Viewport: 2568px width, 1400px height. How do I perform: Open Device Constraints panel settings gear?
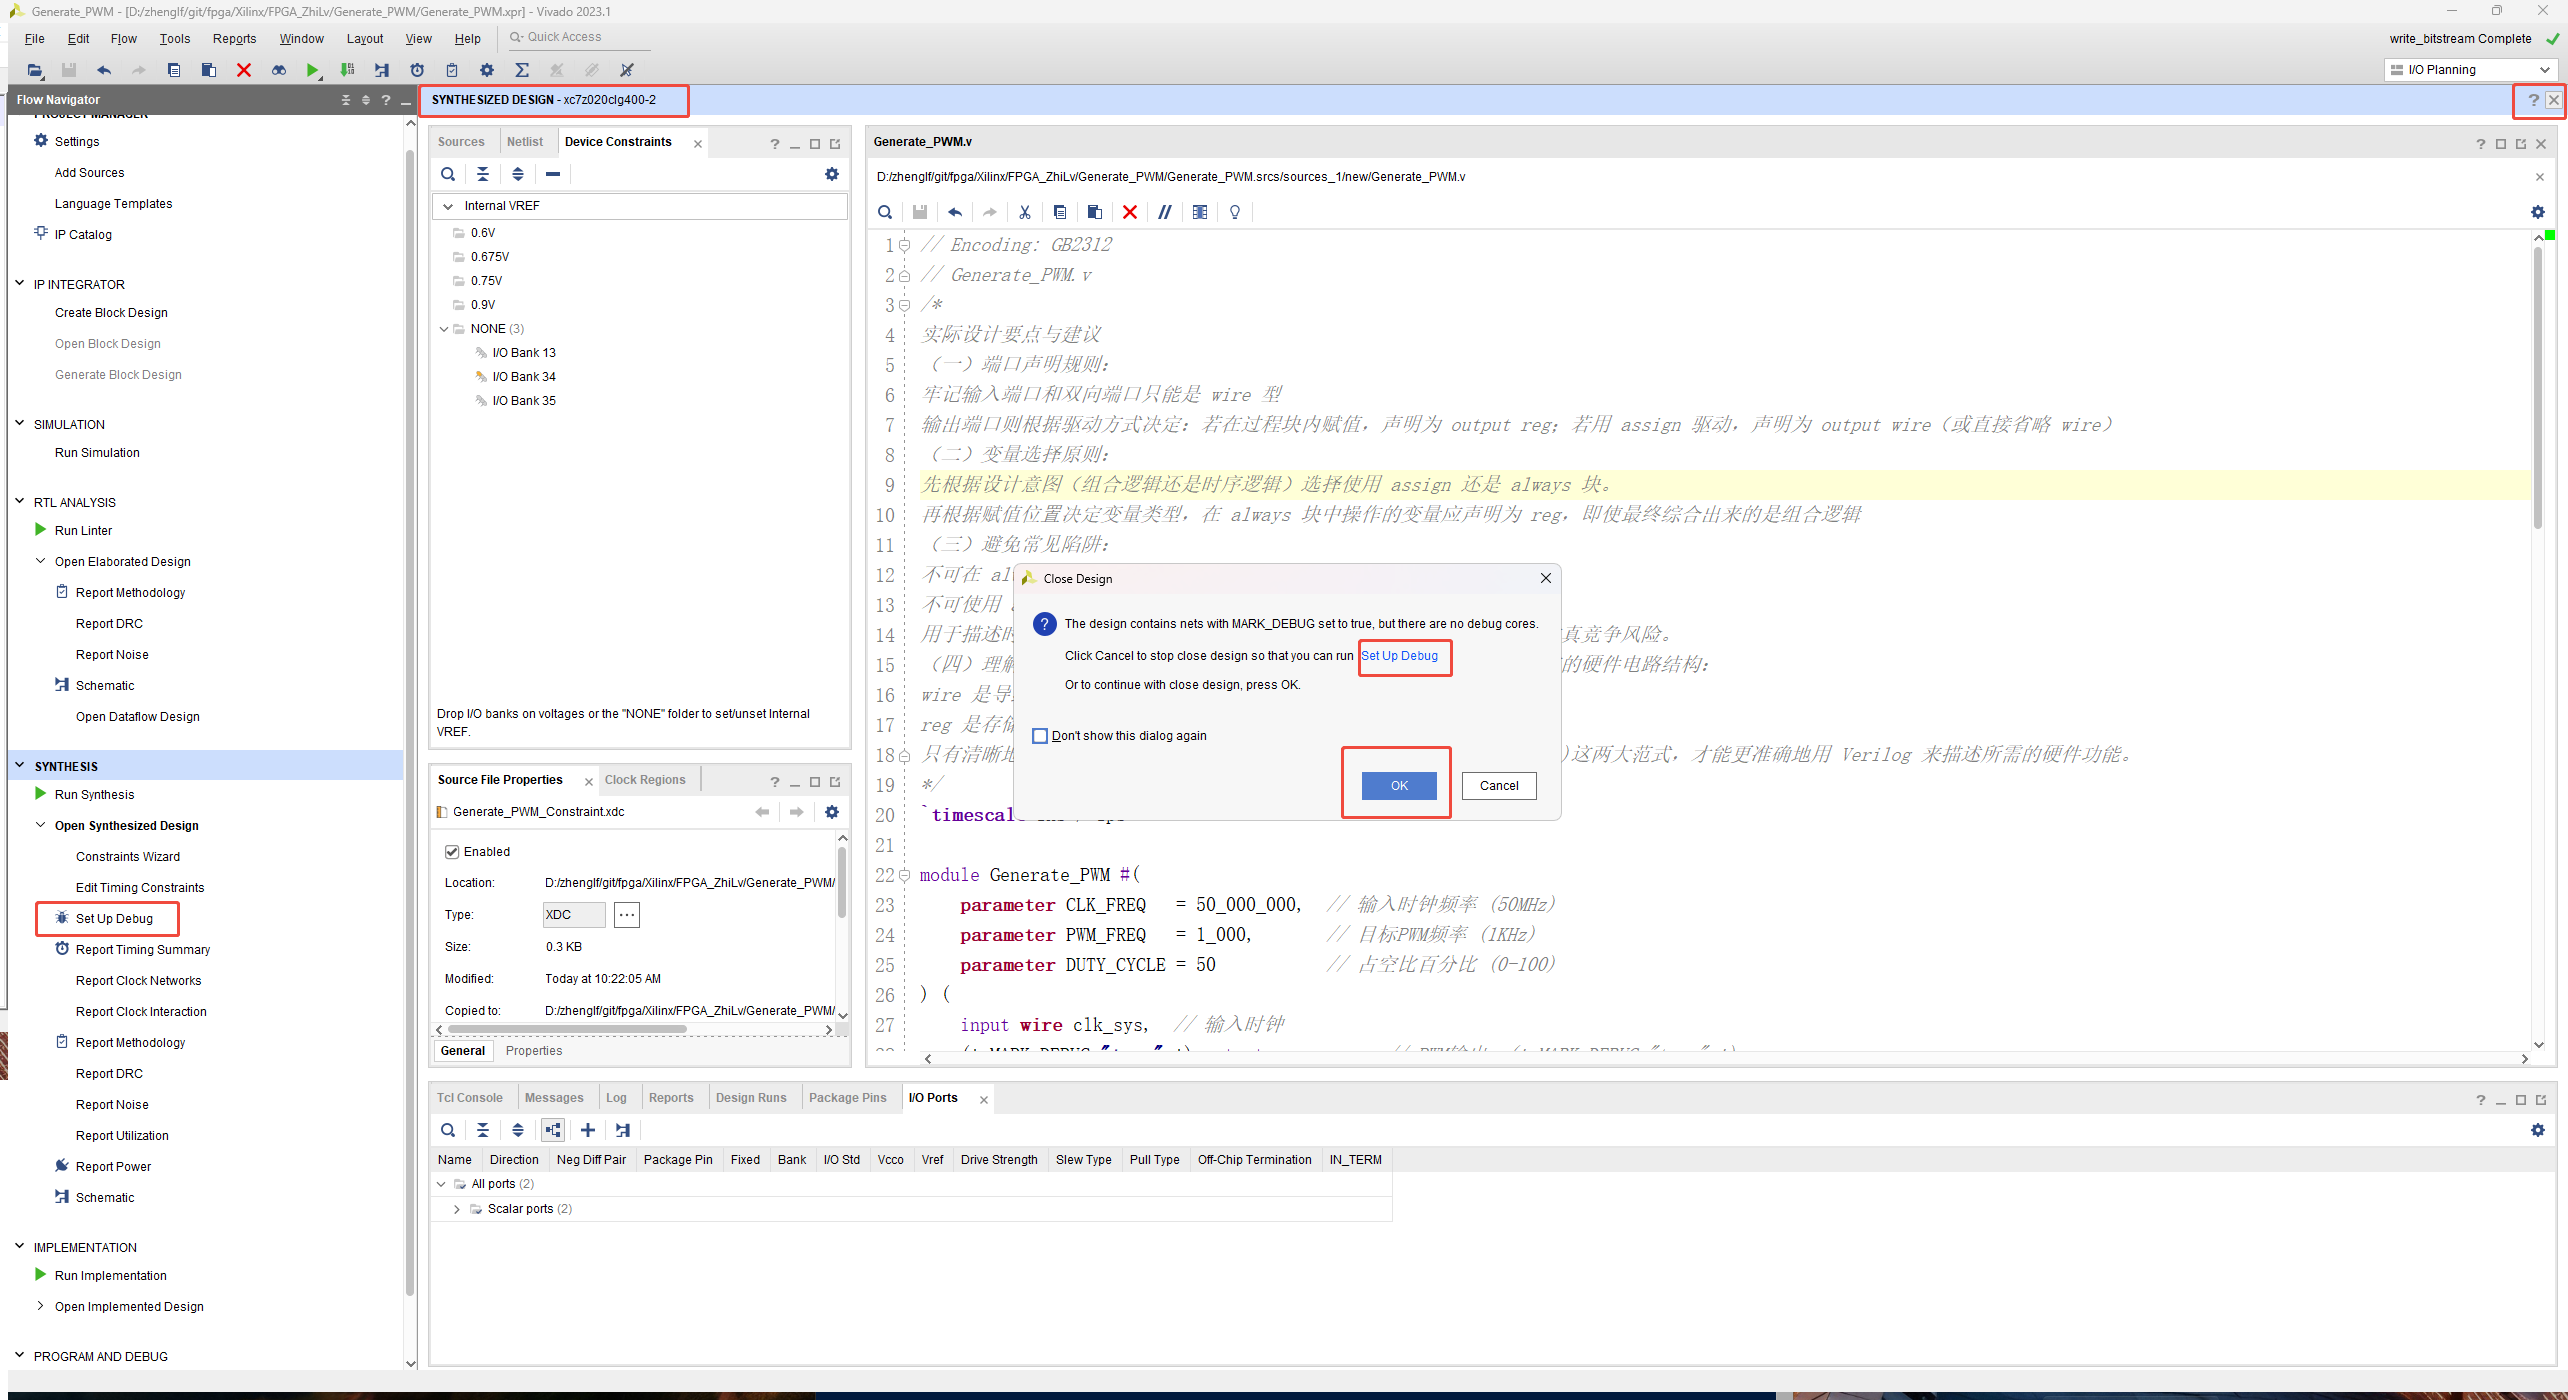831,174
